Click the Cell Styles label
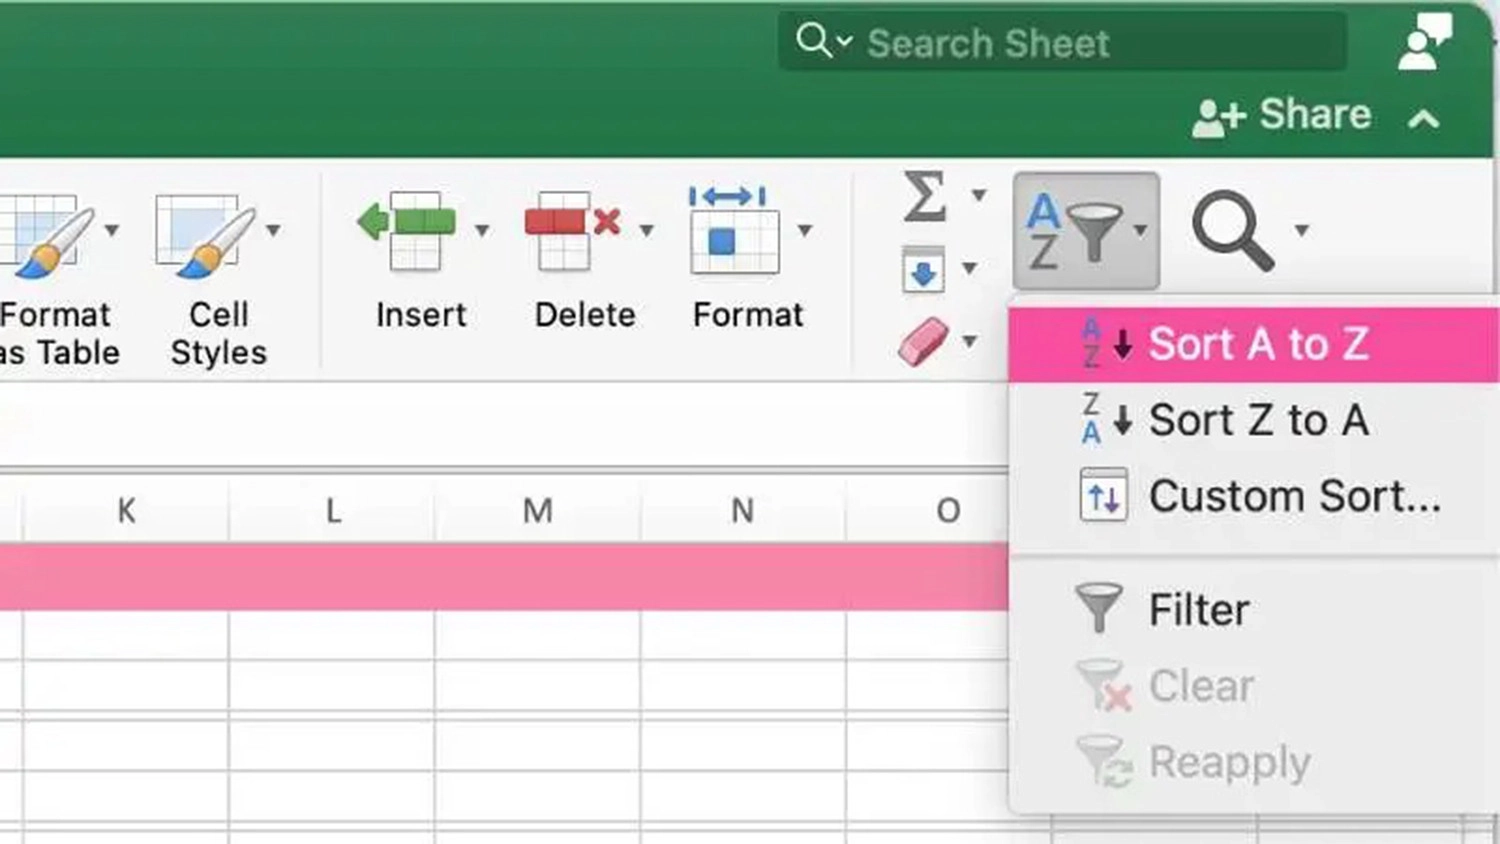 point(219,334)
